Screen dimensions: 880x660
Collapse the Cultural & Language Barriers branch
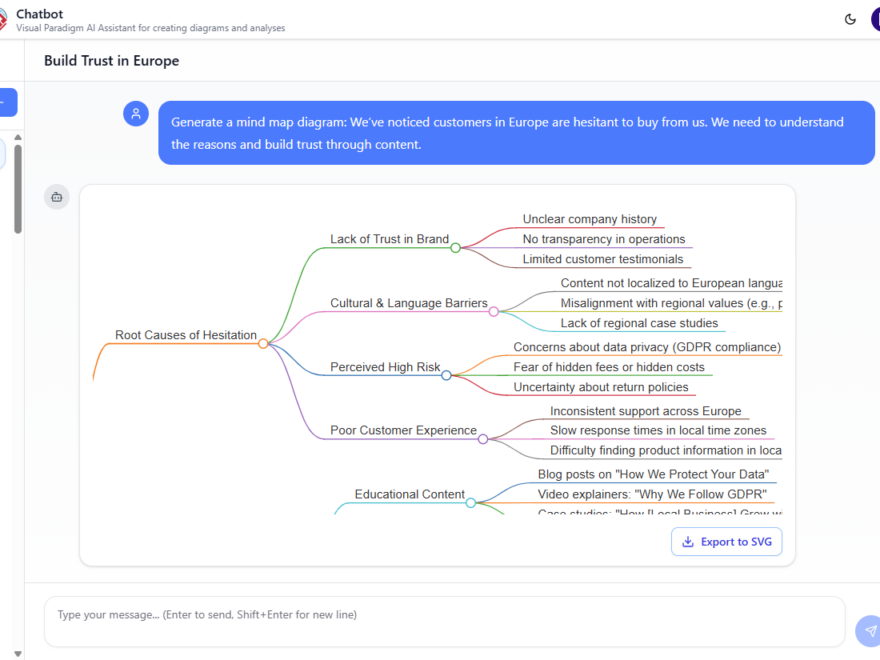493,311
